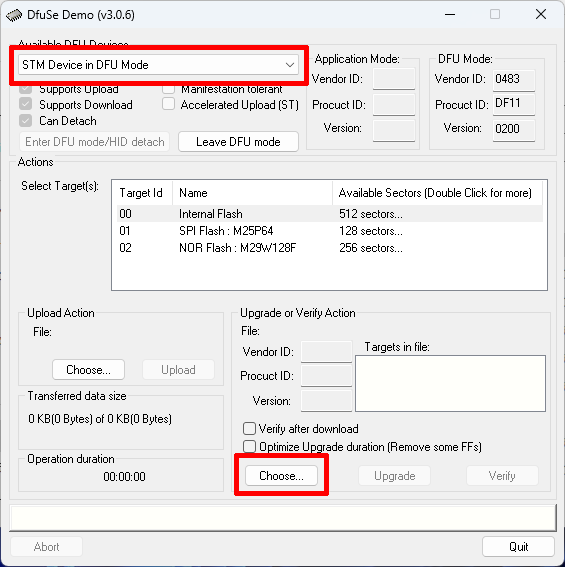Click the DfuSe Demo chip icon in title bar
Viewport: 565px width, 567px height.
(14, 16)
